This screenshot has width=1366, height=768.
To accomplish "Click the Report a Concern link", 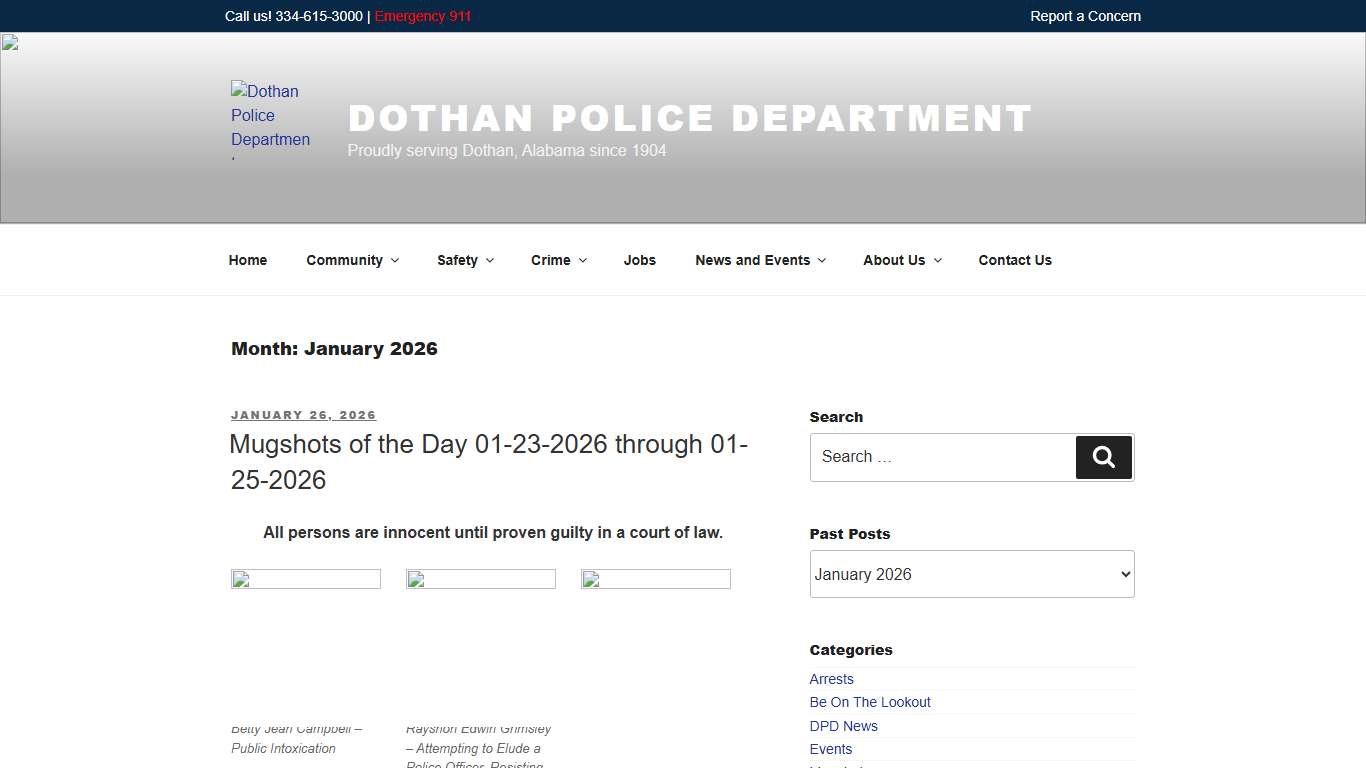I will (x=1085, y=16).
